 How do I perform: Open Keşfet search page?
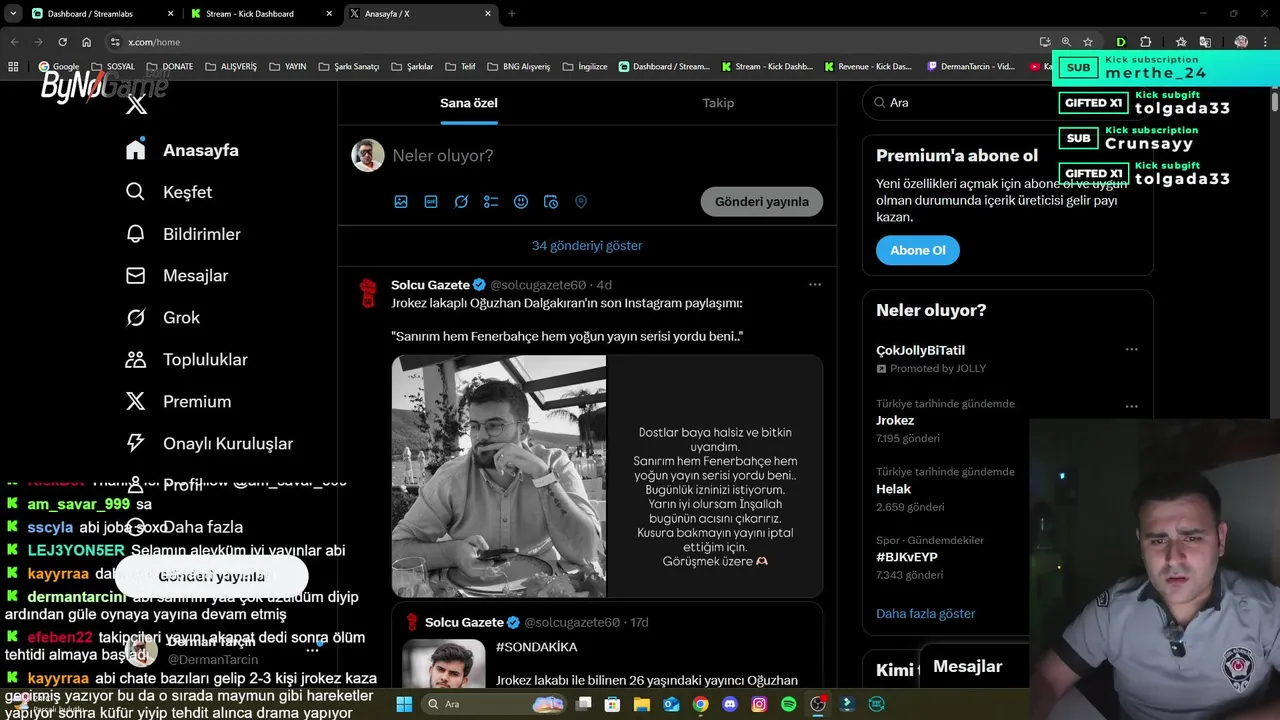[x=169, y=192]
